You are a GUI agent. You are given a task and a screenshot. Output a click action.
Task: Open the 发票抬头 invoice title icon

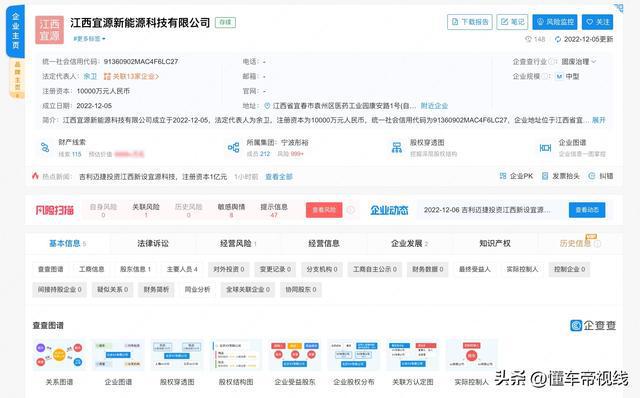pyautogui.click(x=544, y=176)
